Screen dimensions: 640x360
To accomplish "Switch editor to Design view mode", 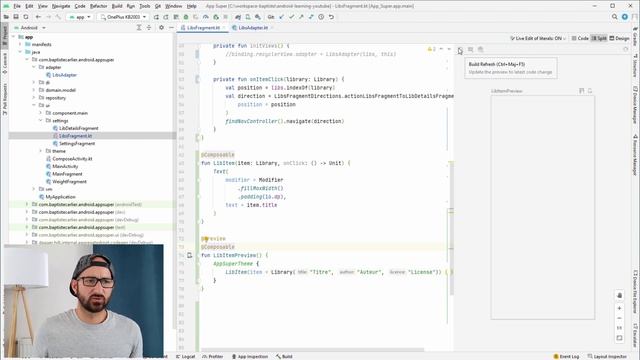I will [619, 38].
